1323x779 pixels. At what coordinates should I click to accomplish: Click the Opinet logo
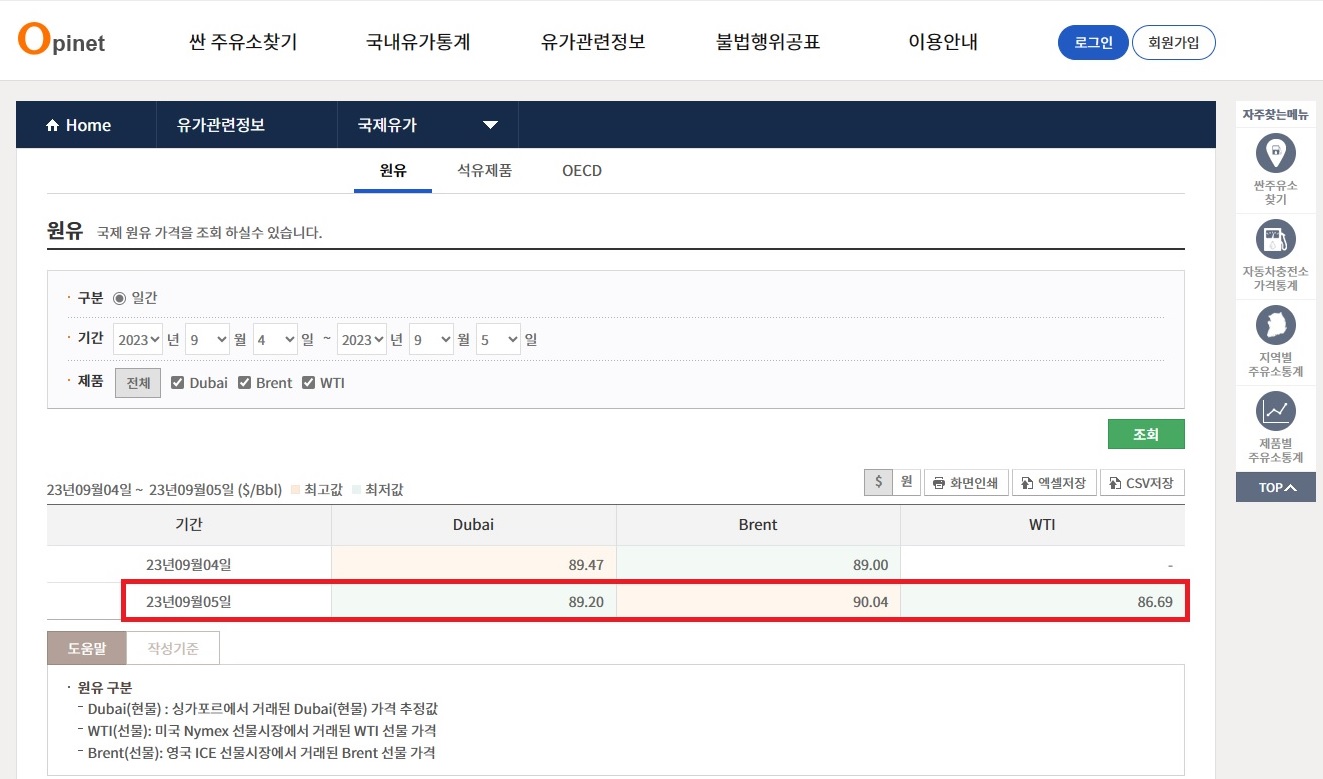(60, 41)
